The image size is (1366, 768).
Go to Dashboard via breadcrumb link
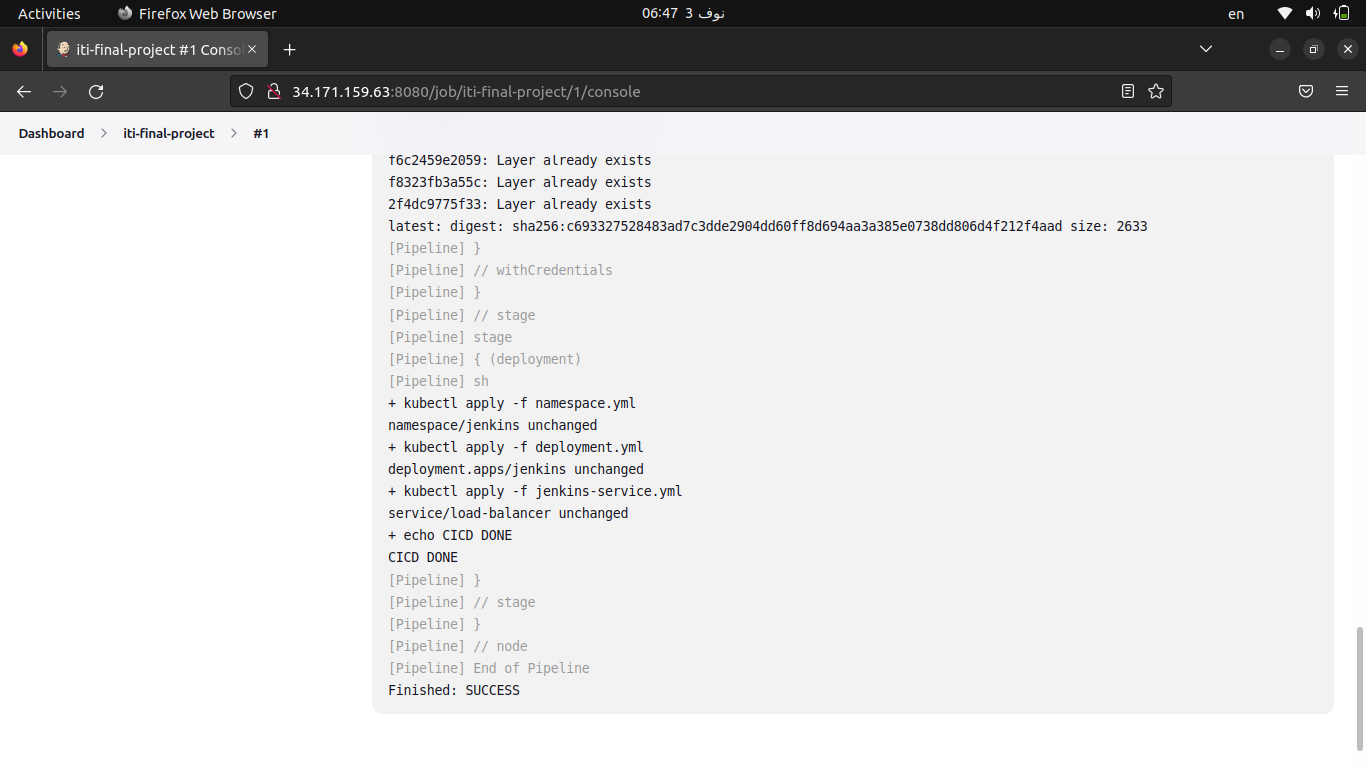pyautogui.click(x=51, y=132)
